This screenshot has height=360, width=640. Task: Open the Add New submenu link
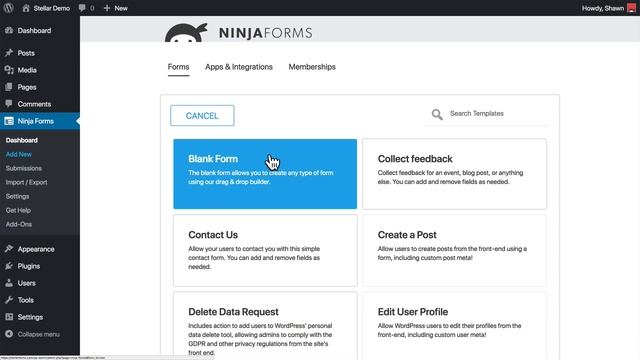(x=19, y=154)
